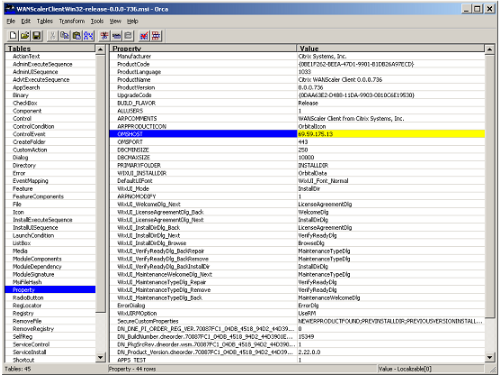This screenshot has height=381, width=500.
Task: Open the File menu
Action: 11,21
